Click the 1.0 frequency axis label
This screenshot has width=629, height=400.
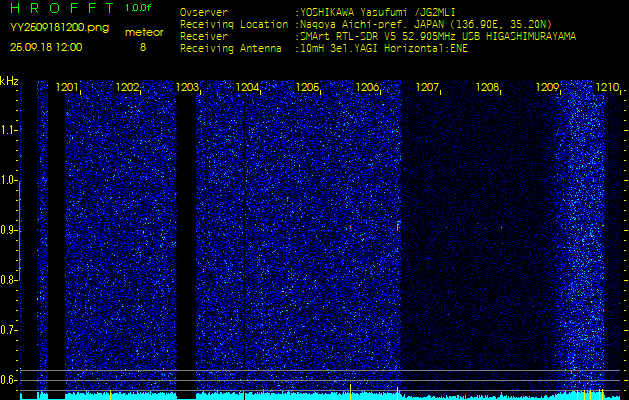[7, 181]
